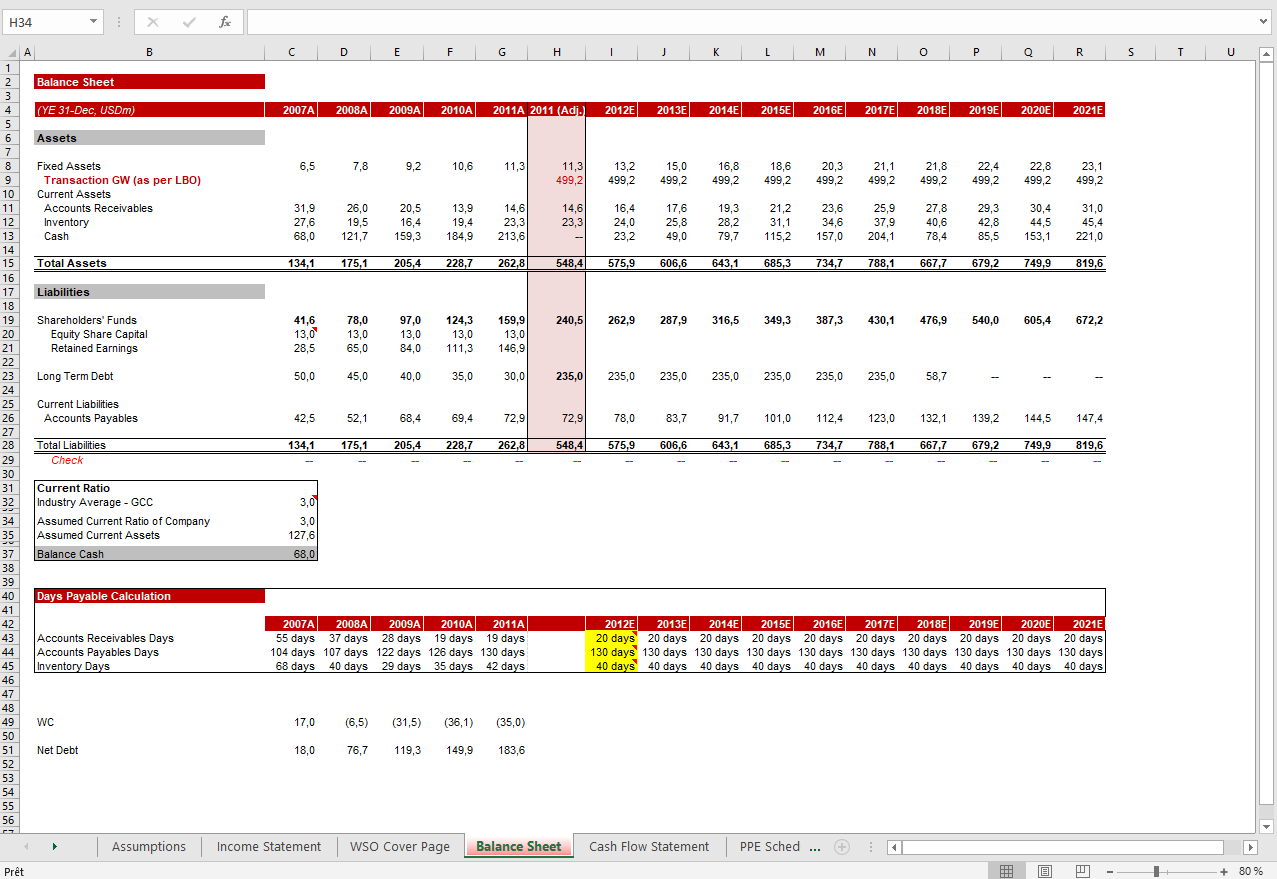Switch to Page Break Preview icon
1277x879 pixels.
click(1082, 871)
